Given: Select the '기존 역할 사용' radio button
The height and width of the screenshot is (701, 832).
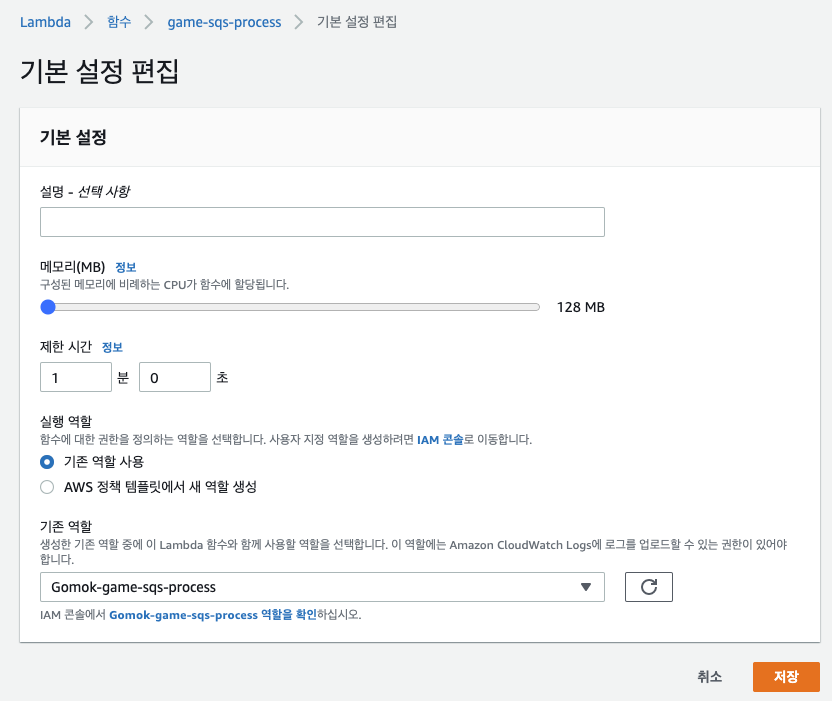Looking at the screenshot, I should click(47, 462).
